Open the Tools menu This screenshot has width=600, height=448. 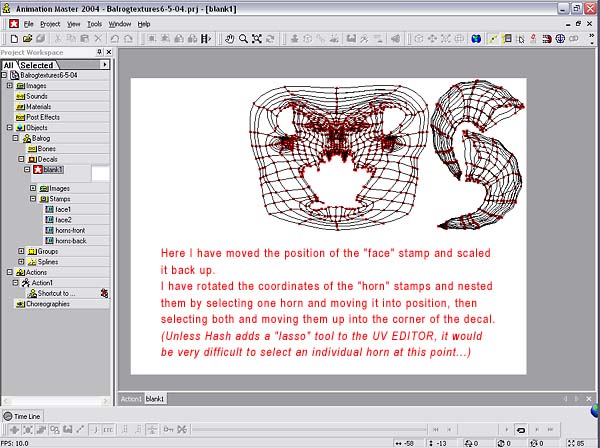pyautogui.click(x=94, y=23)
